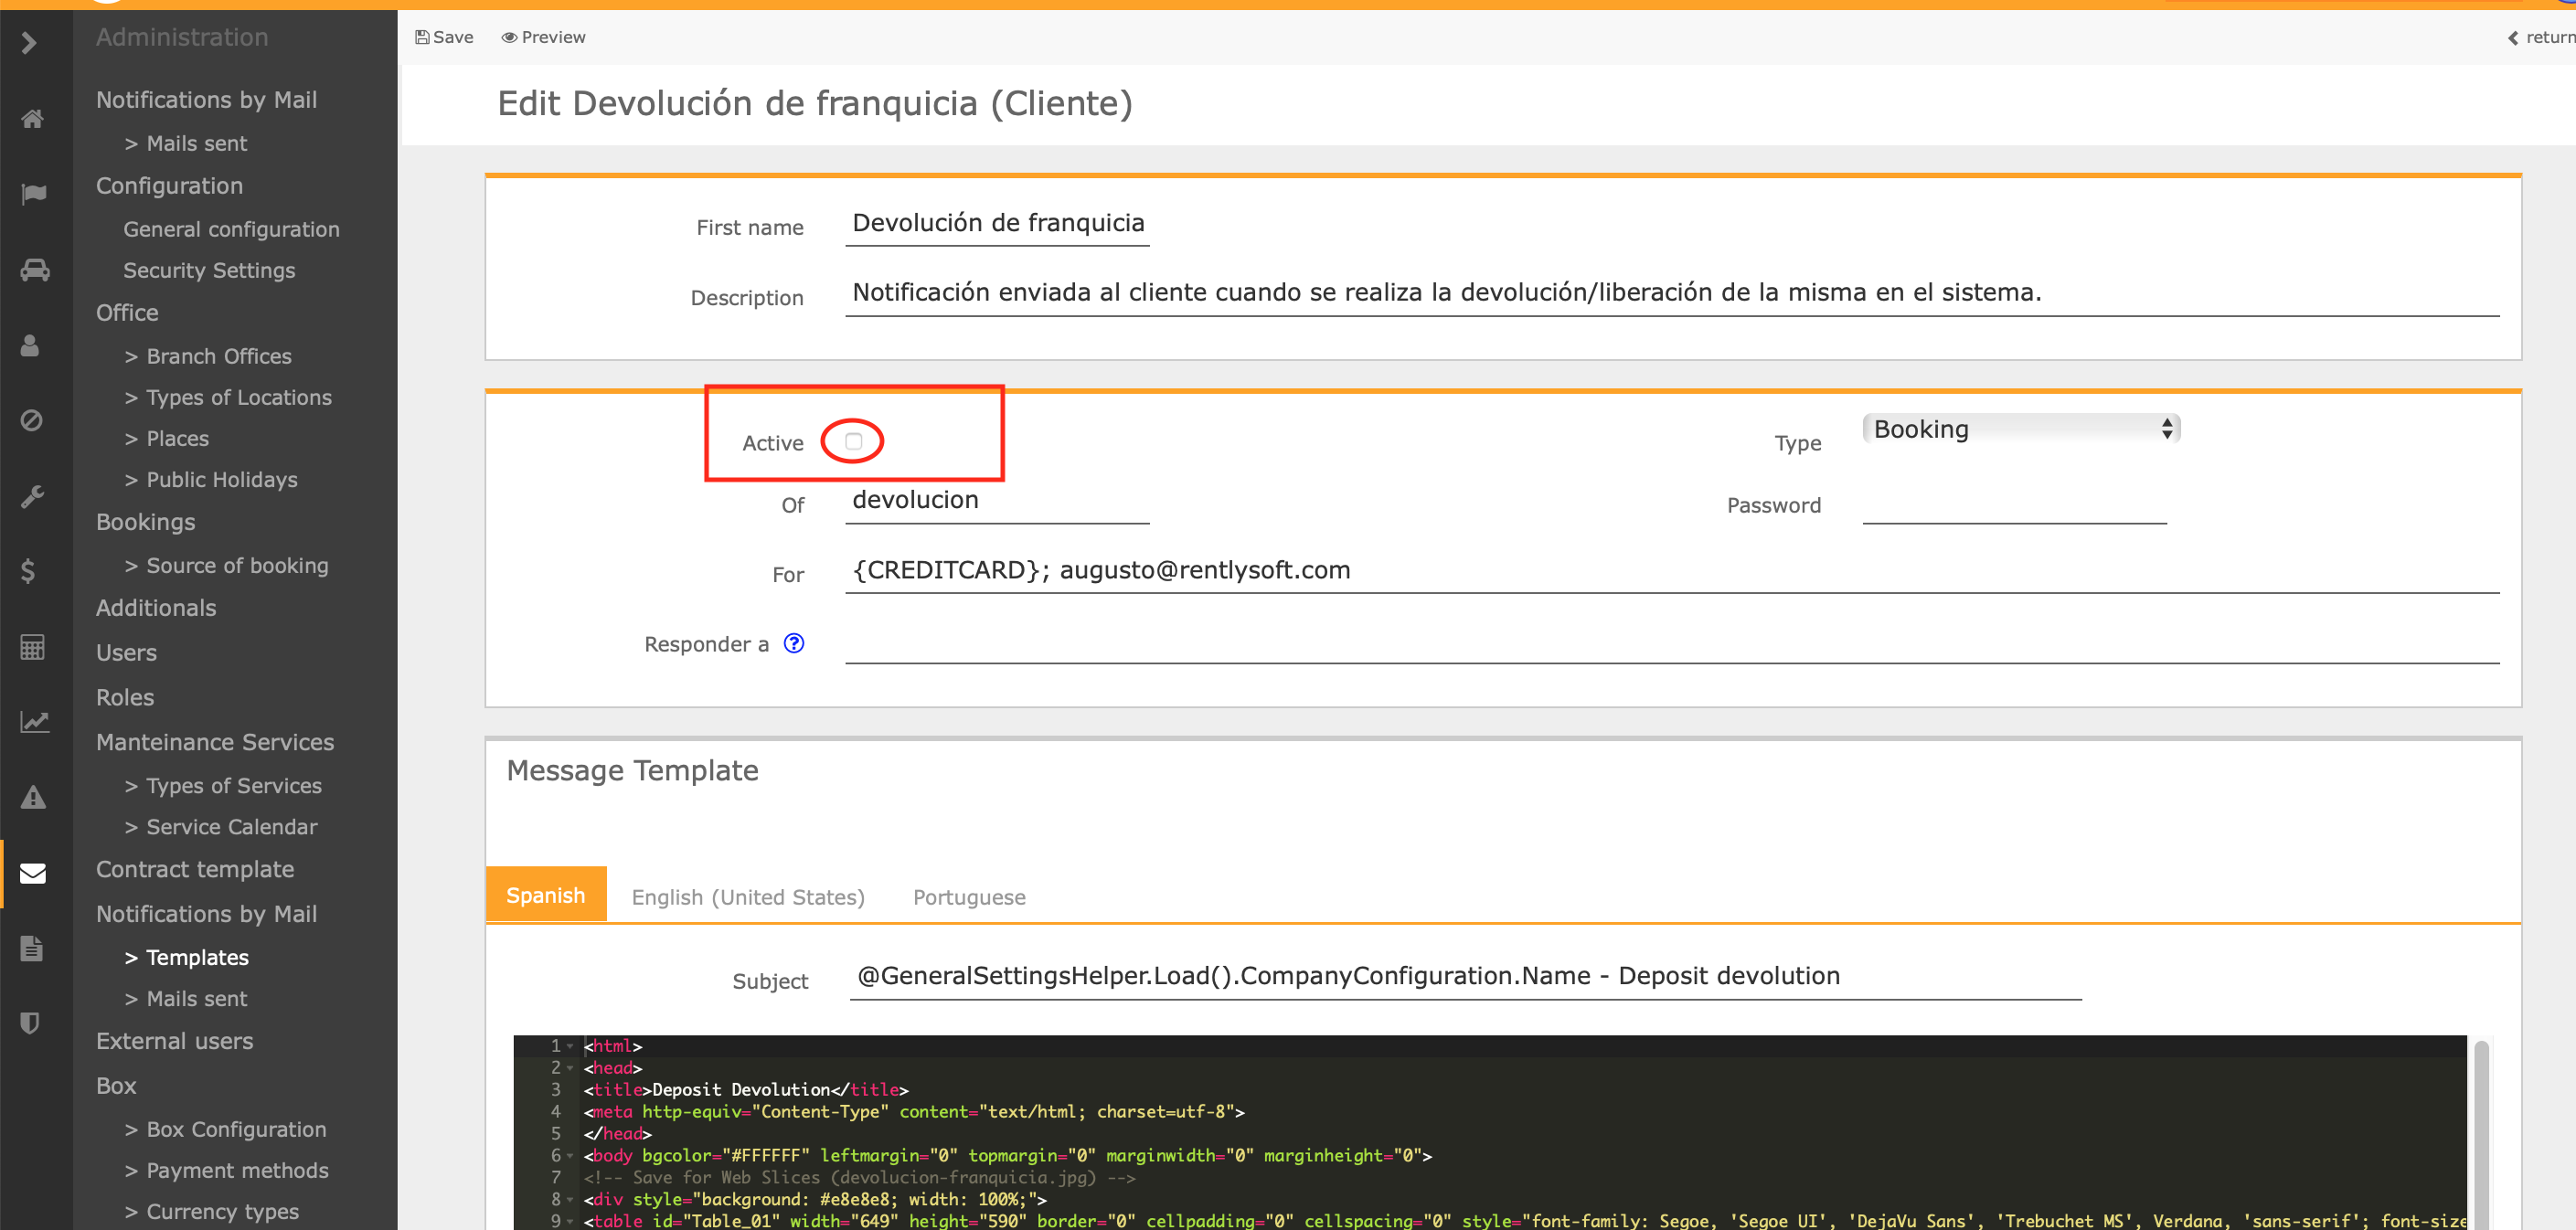Open the car fleet icon section

[x=34, y=269]
